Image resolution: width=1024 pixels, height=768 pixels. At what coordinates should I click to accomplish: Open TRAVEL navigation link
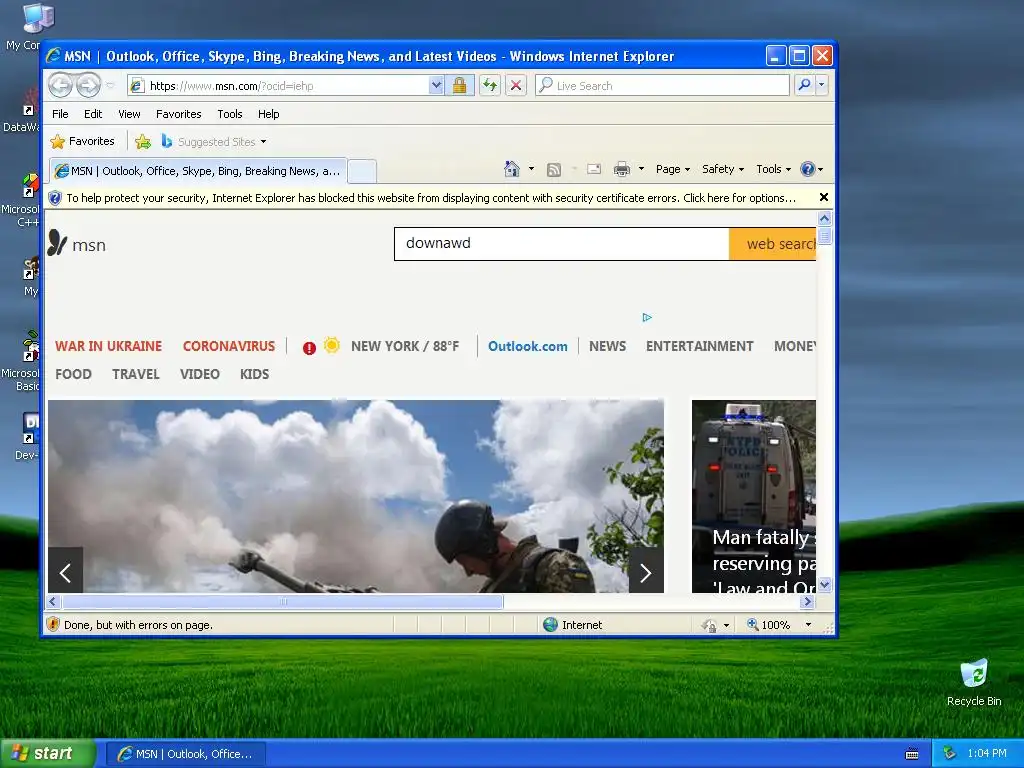pyautogui.click(x=136, y=374)
